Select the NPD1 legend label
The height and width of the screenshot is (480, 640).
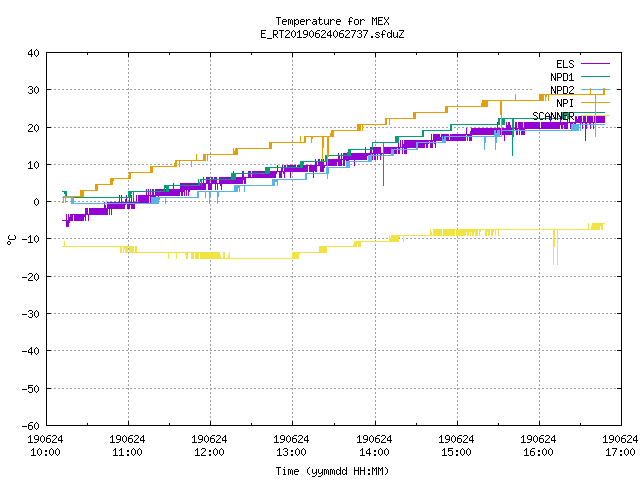[x=562, y=77]
